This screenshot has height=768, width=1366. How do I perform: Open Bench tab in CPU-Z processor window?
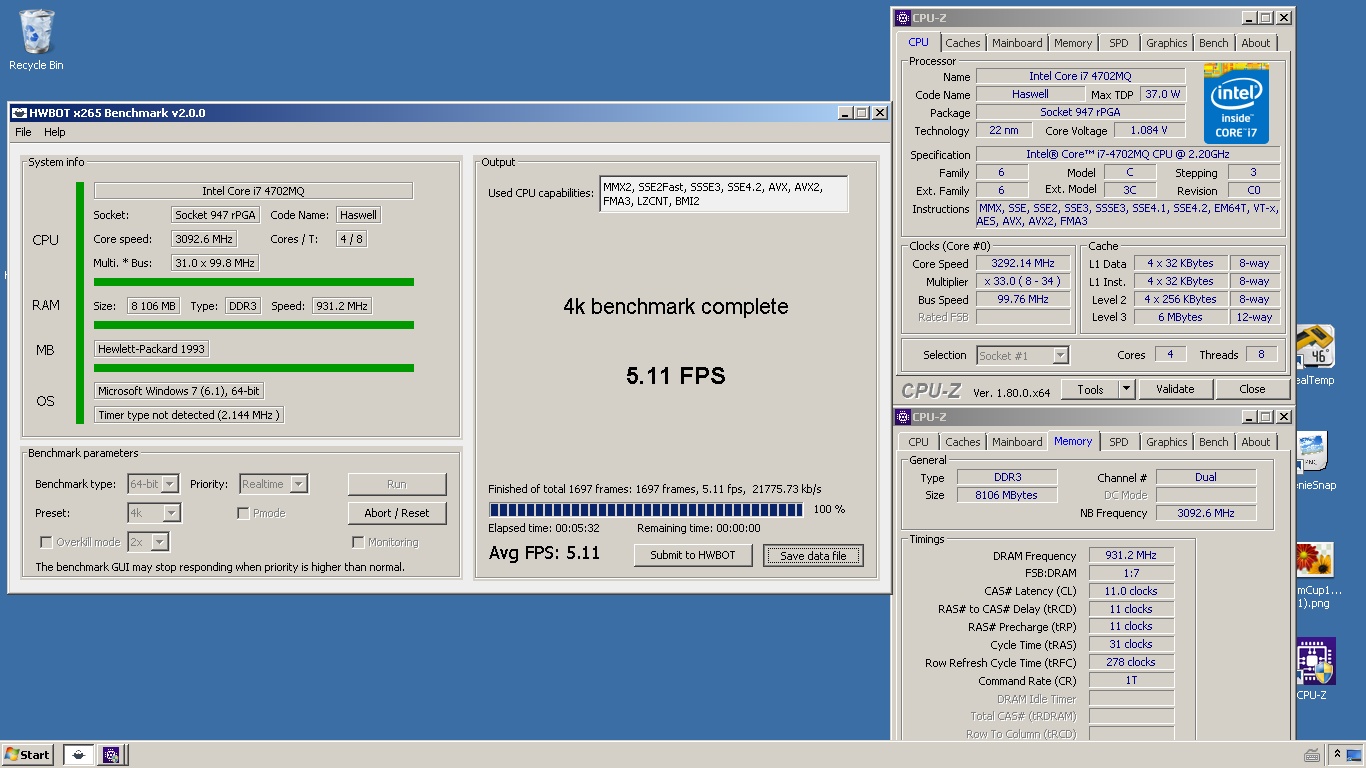(1214, 43)
